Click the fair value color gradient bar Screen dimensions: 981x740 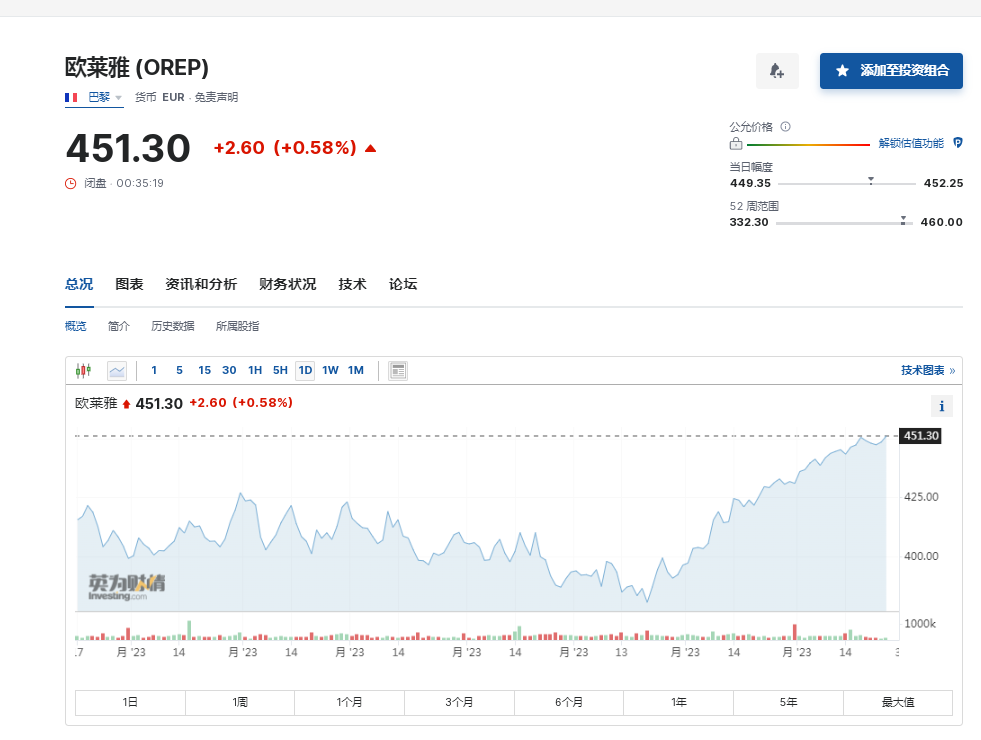coord(808,144)
